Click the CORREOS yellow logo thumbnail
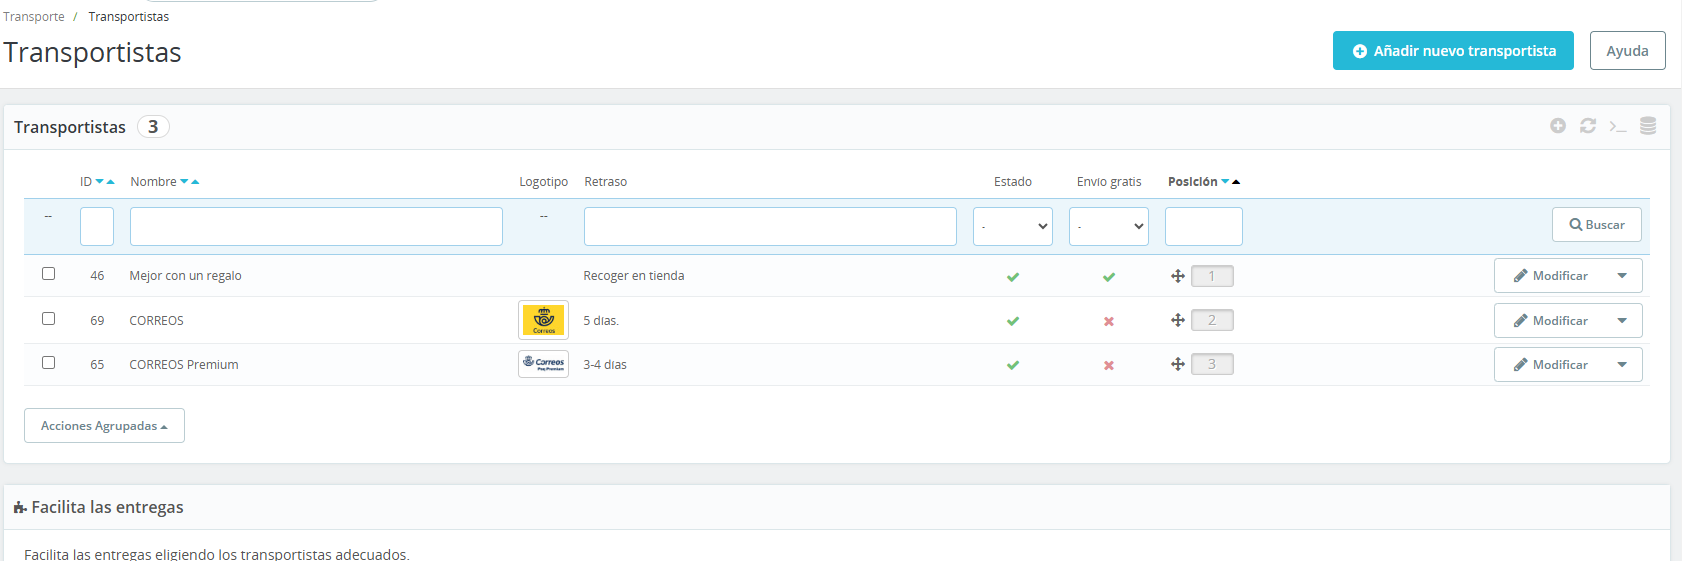1682x561 pixels. point(544,321)
